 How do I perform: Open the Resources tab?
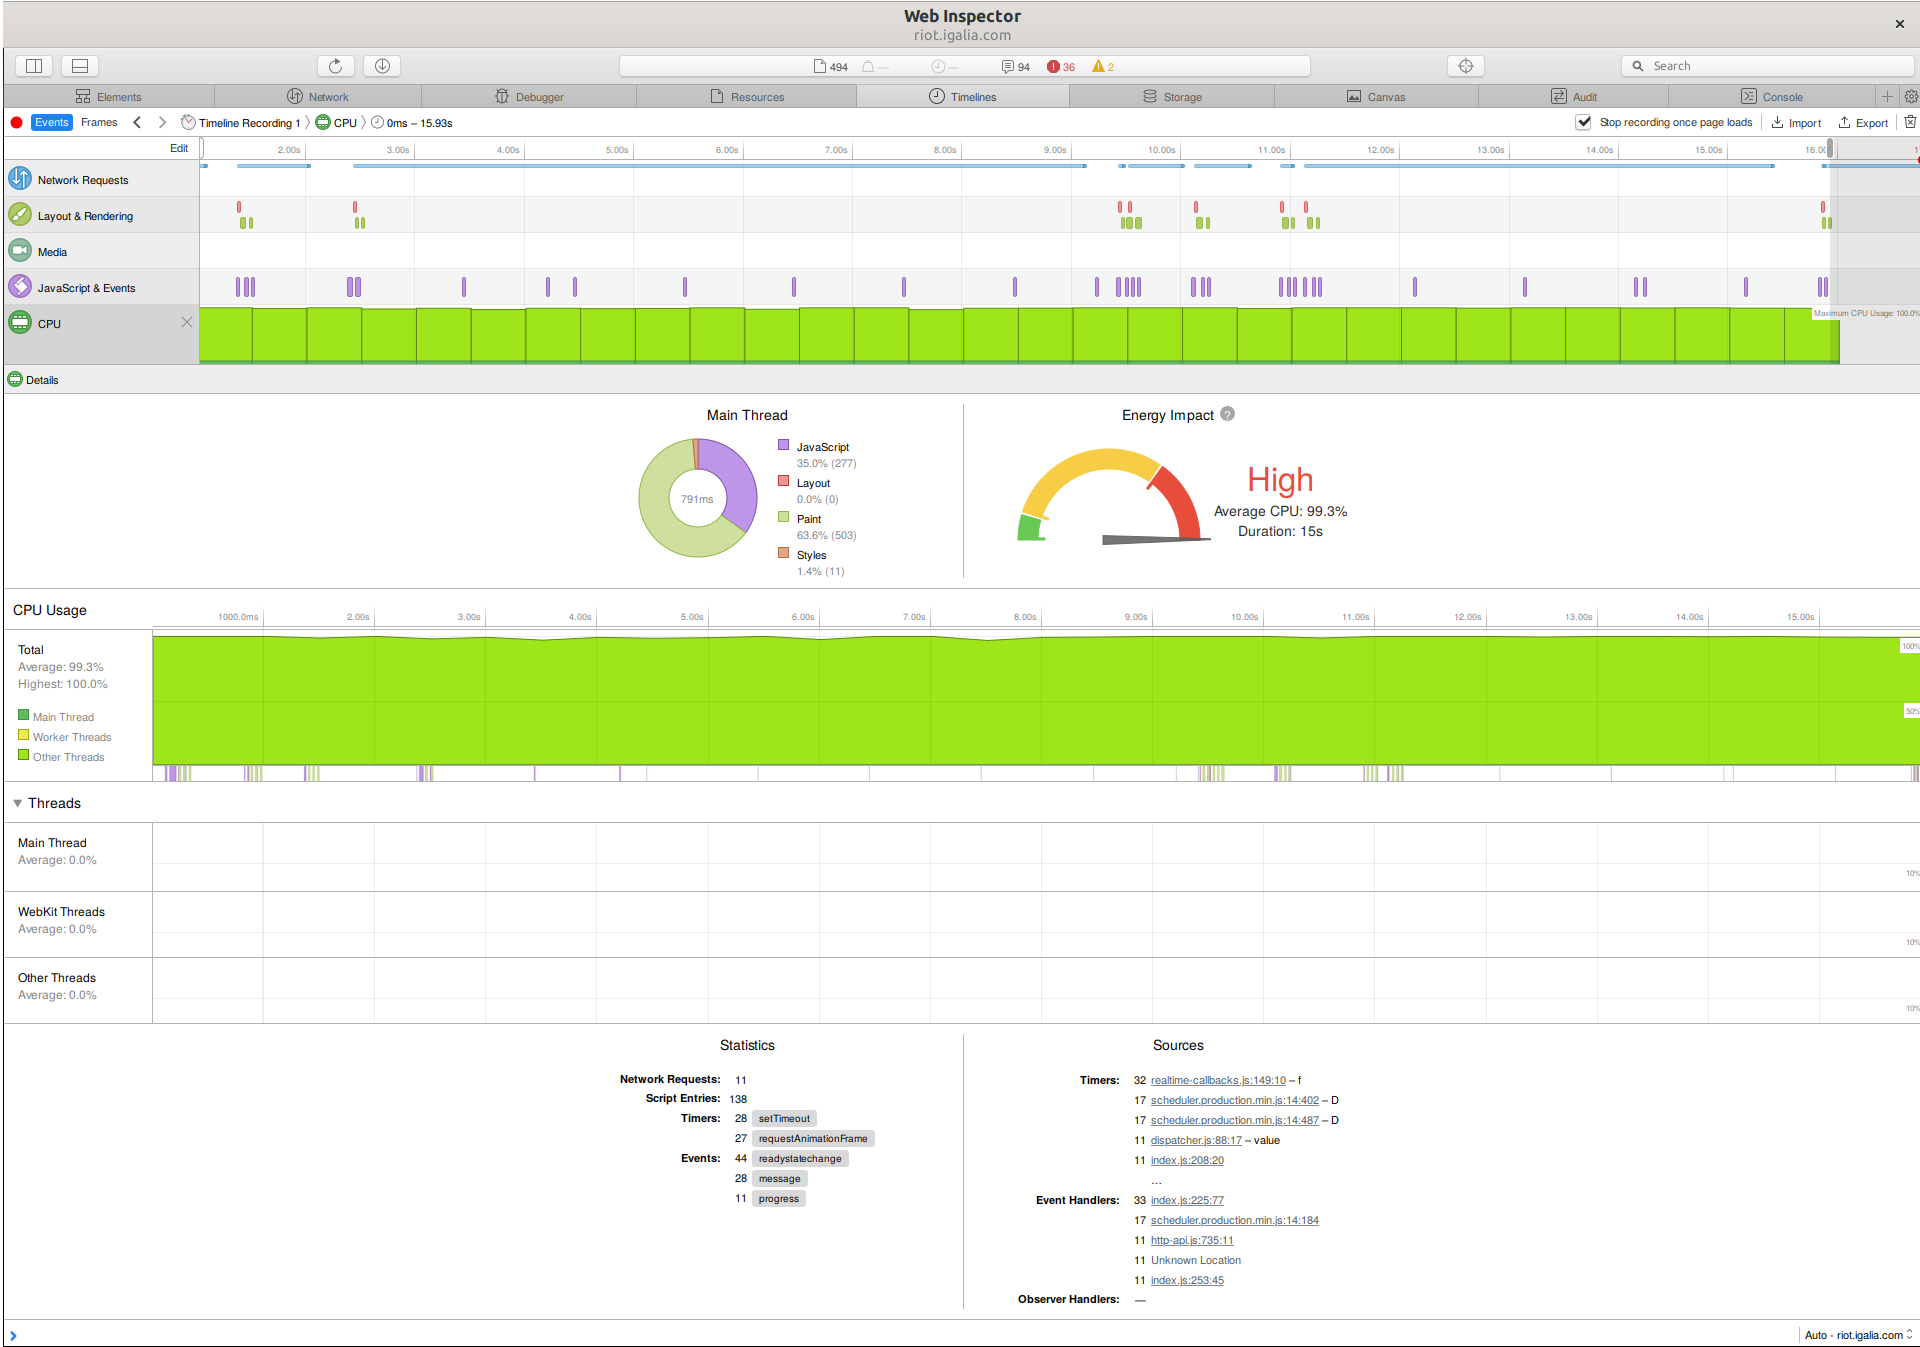tap(747, 97)
